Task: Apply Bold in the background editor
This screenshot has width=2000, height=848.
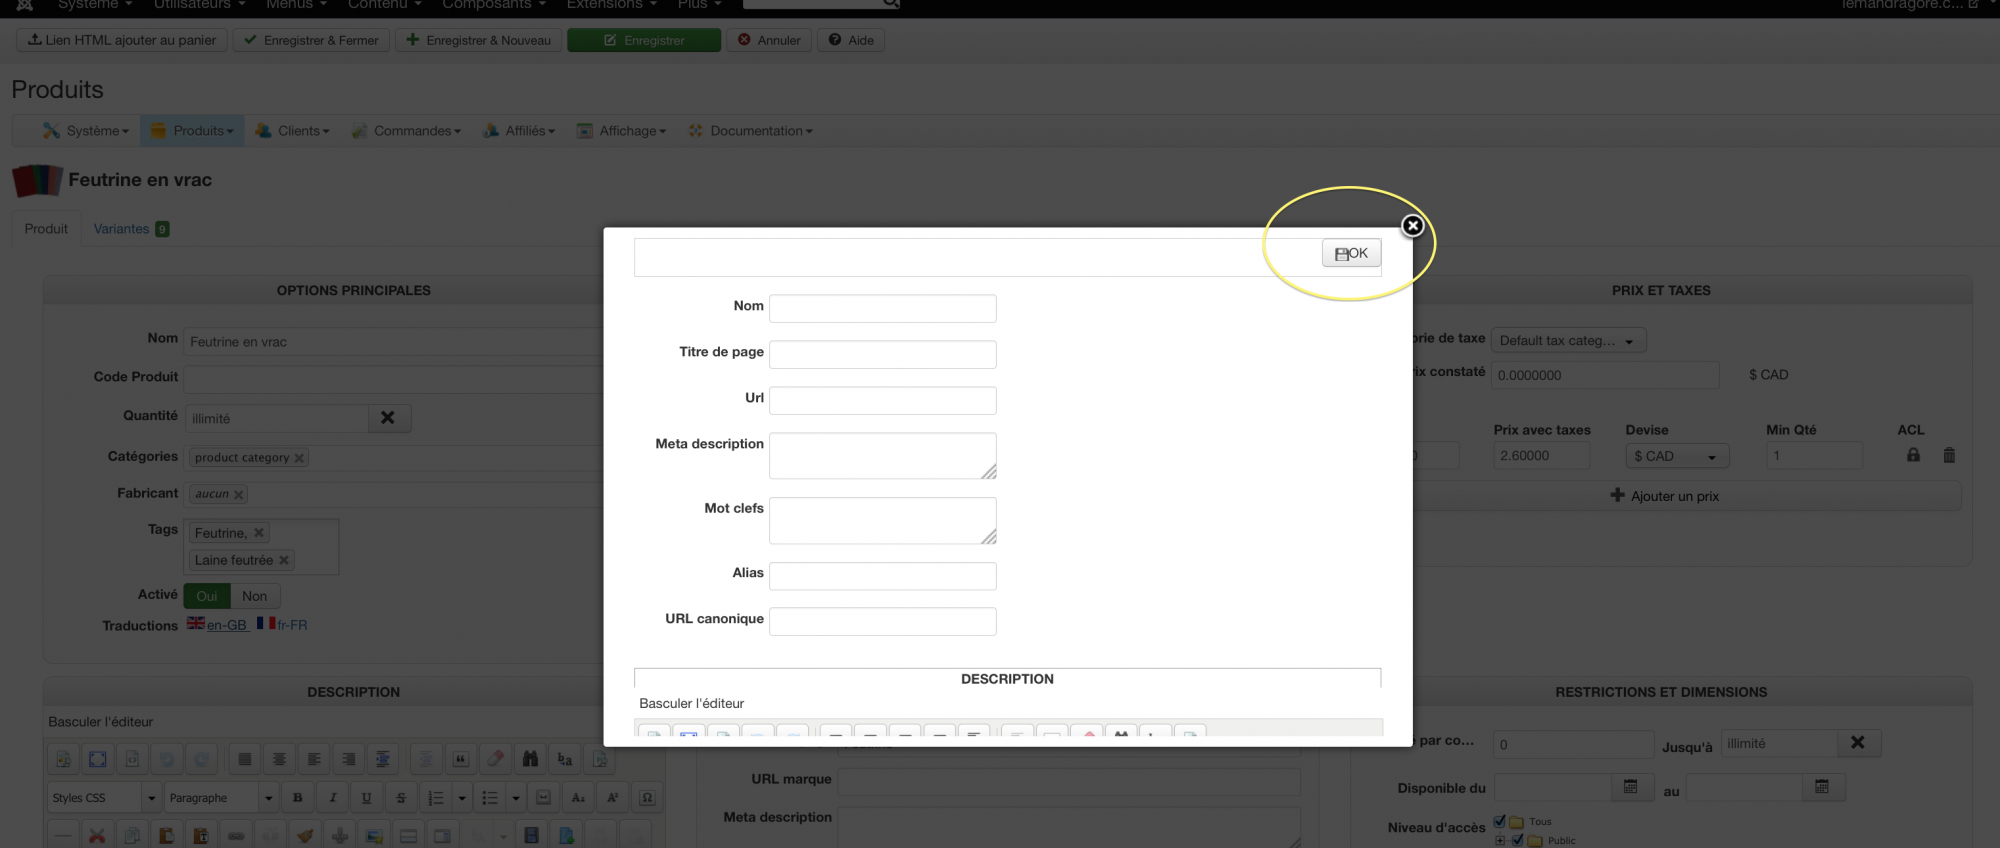Action: 298,798
